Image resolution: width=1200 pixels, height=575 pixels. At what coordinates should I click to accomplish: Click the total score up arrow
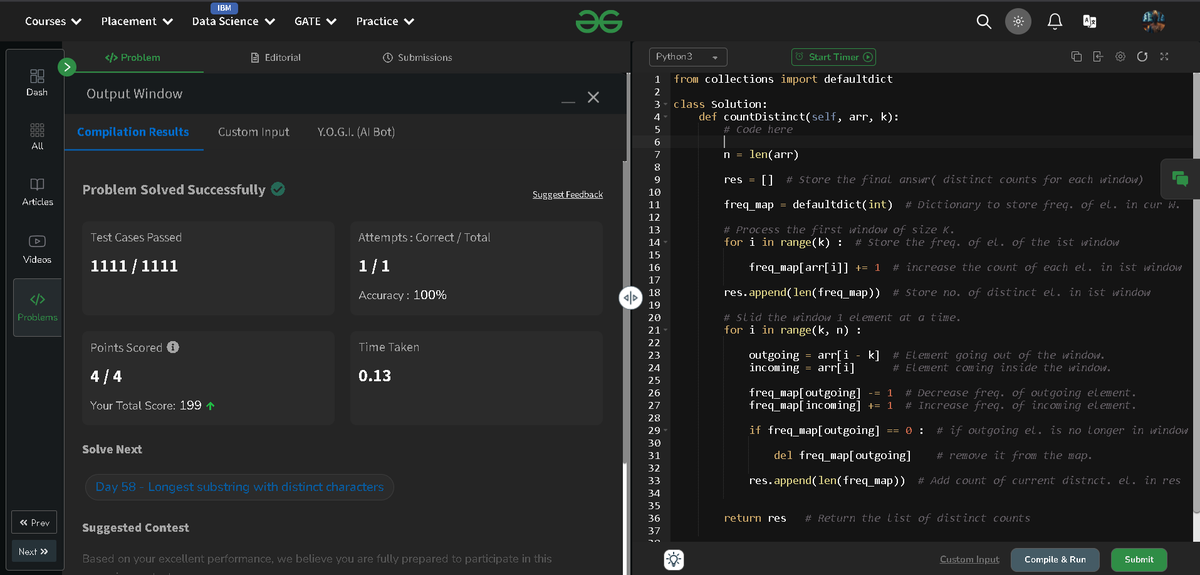click(x=211, y=406)
